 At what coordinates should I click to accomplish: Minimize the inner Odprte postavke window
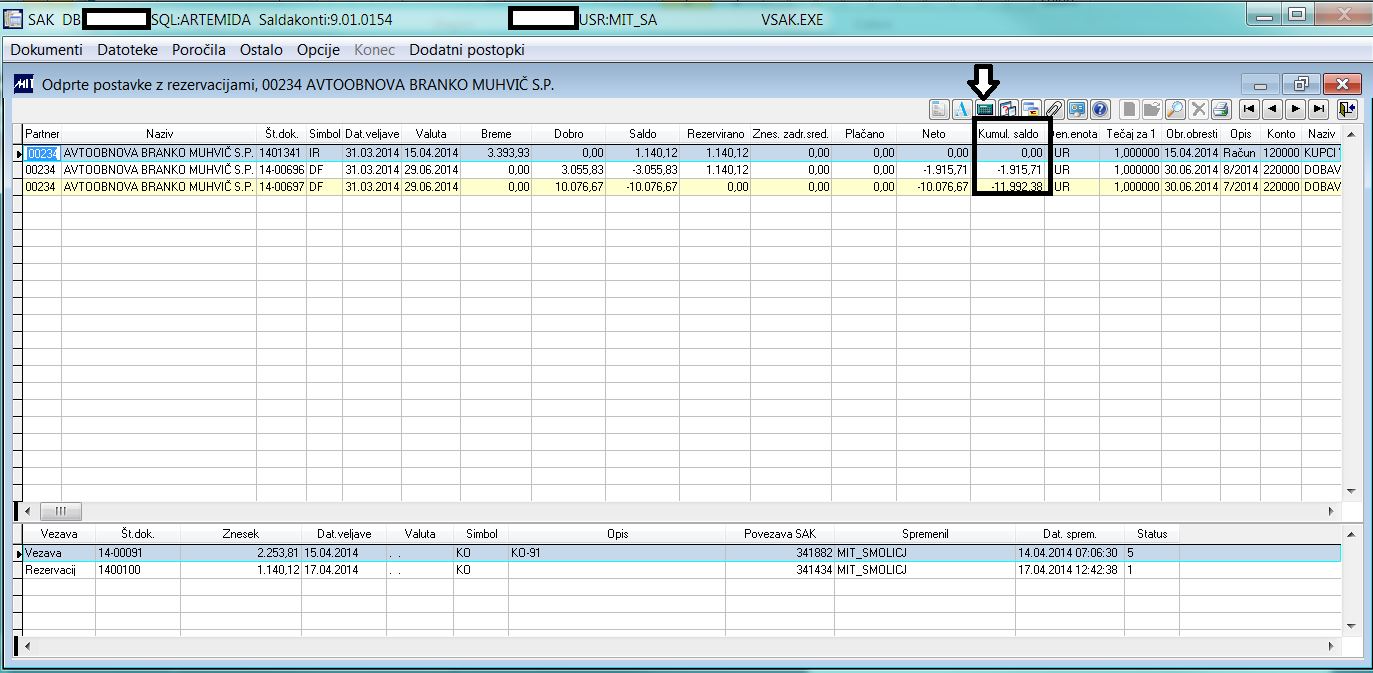1260,84
